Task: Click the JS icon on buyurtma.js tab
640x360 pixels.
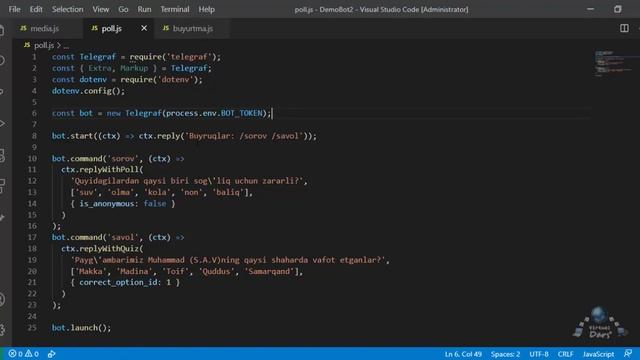Action: [166, 28]
